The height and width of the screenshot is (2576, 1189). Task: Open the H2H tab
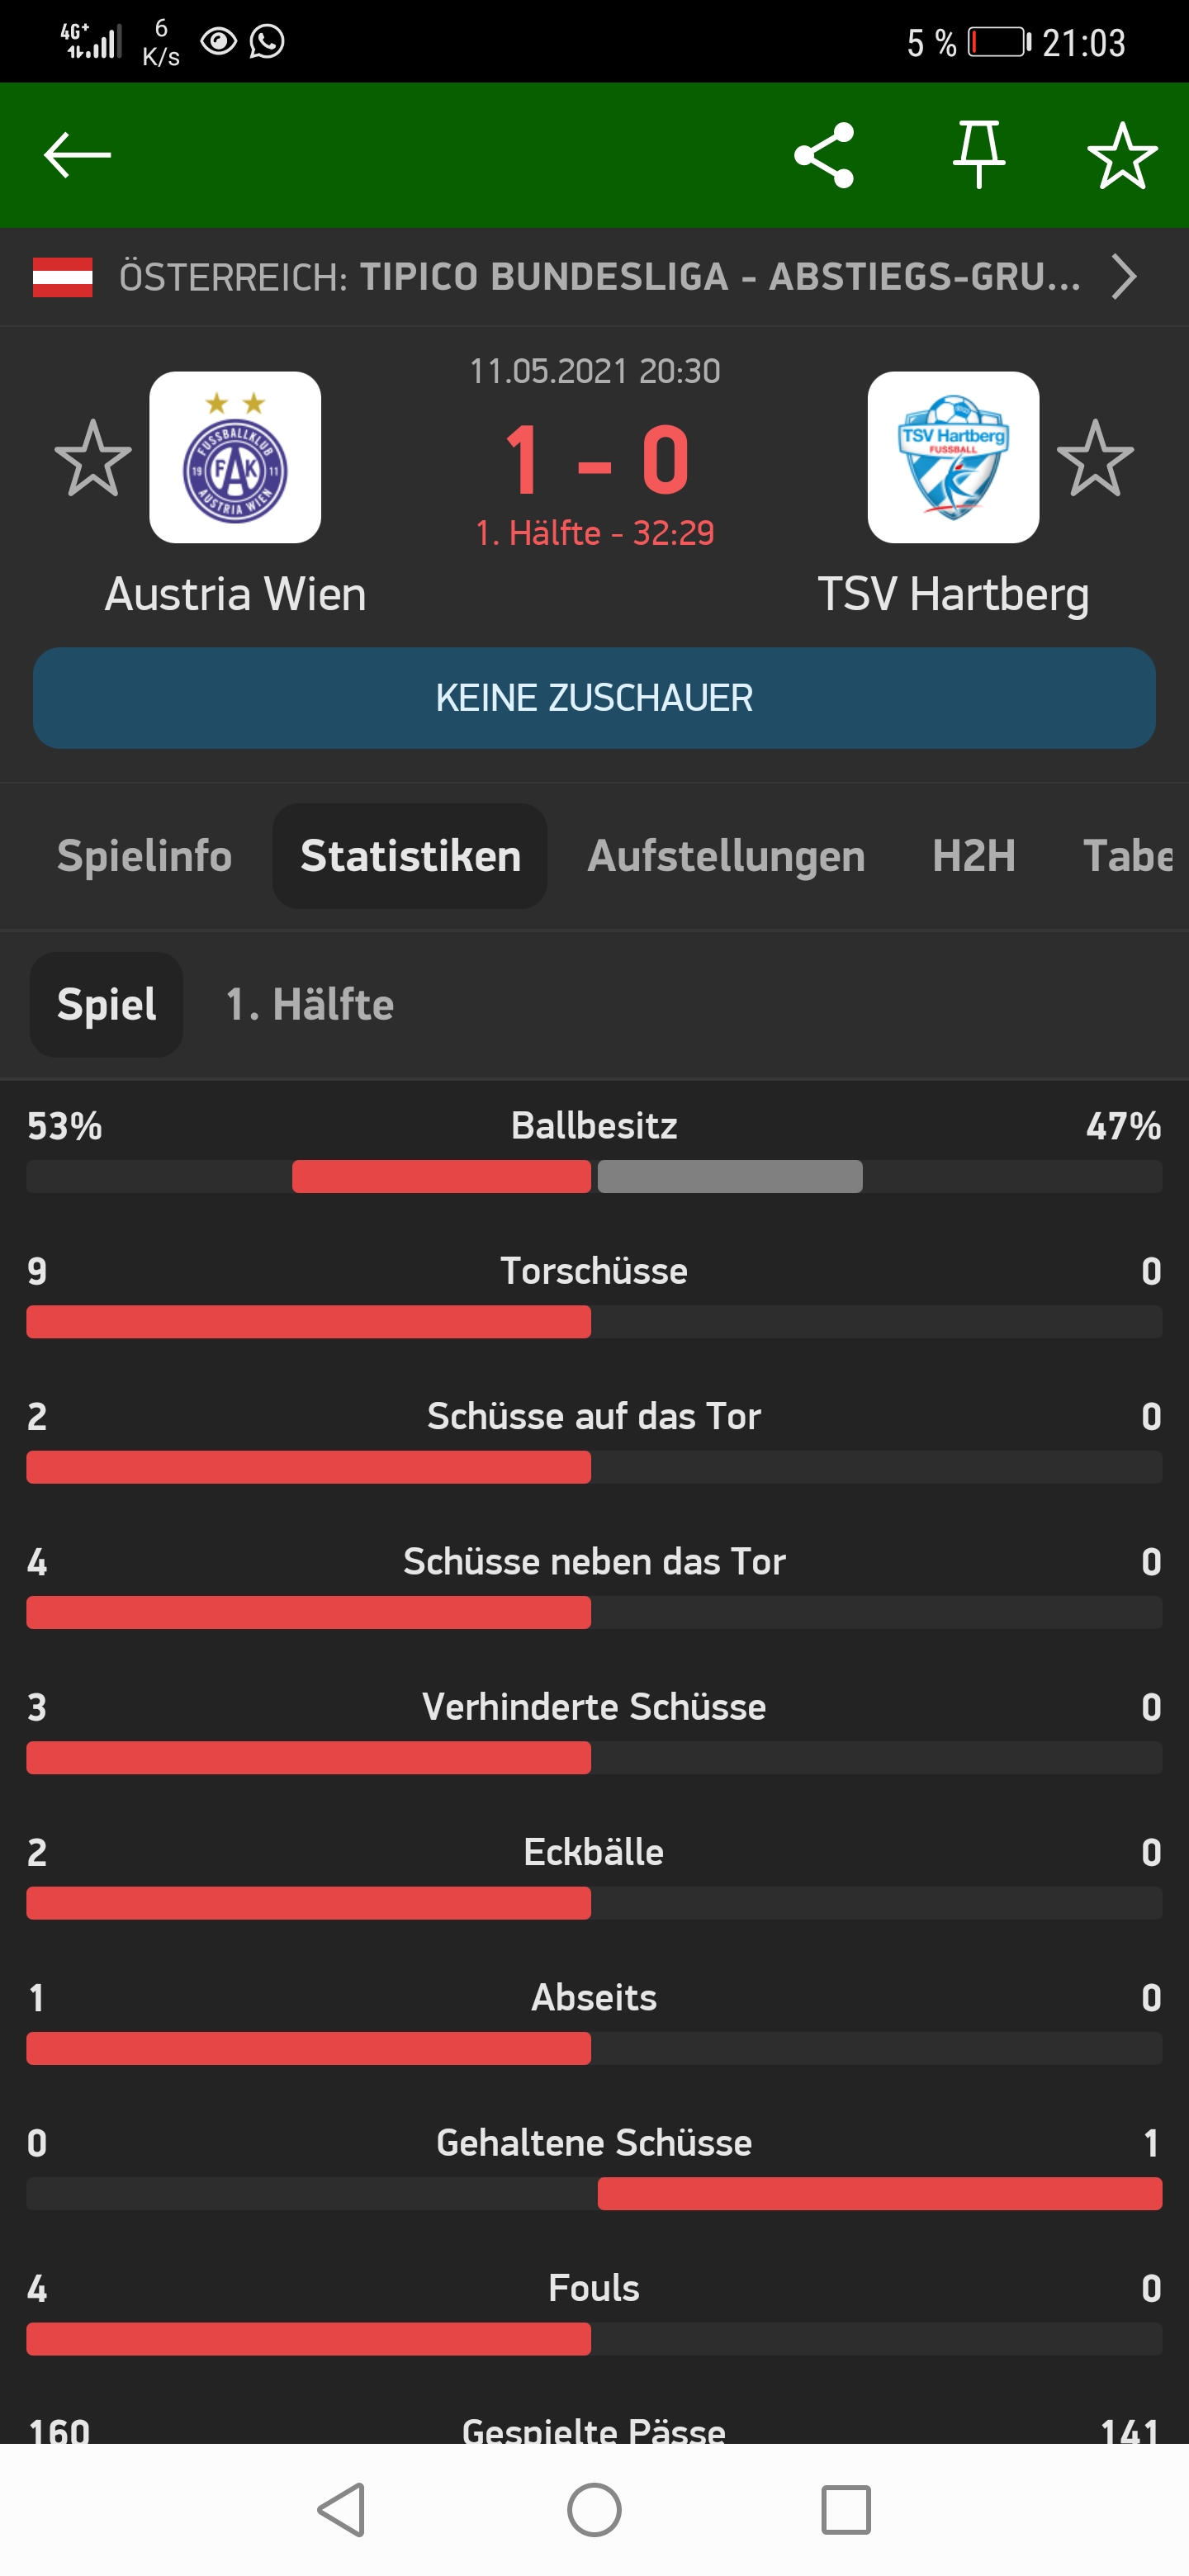974,856
